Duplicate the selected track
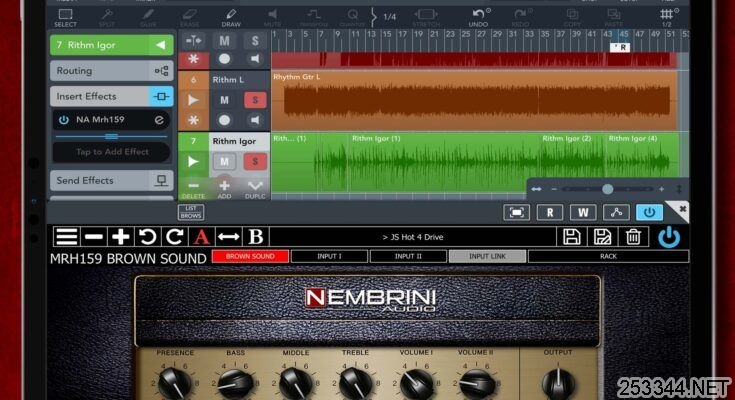The width and height of the screenshot is (735, 400). tap(255, 189)
